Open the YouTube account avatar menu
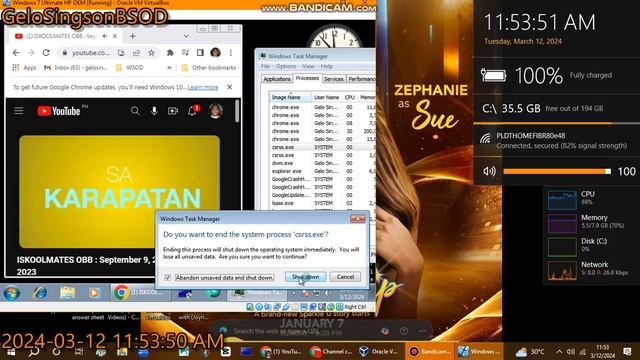Screen dimensions: 640x360 216,111
